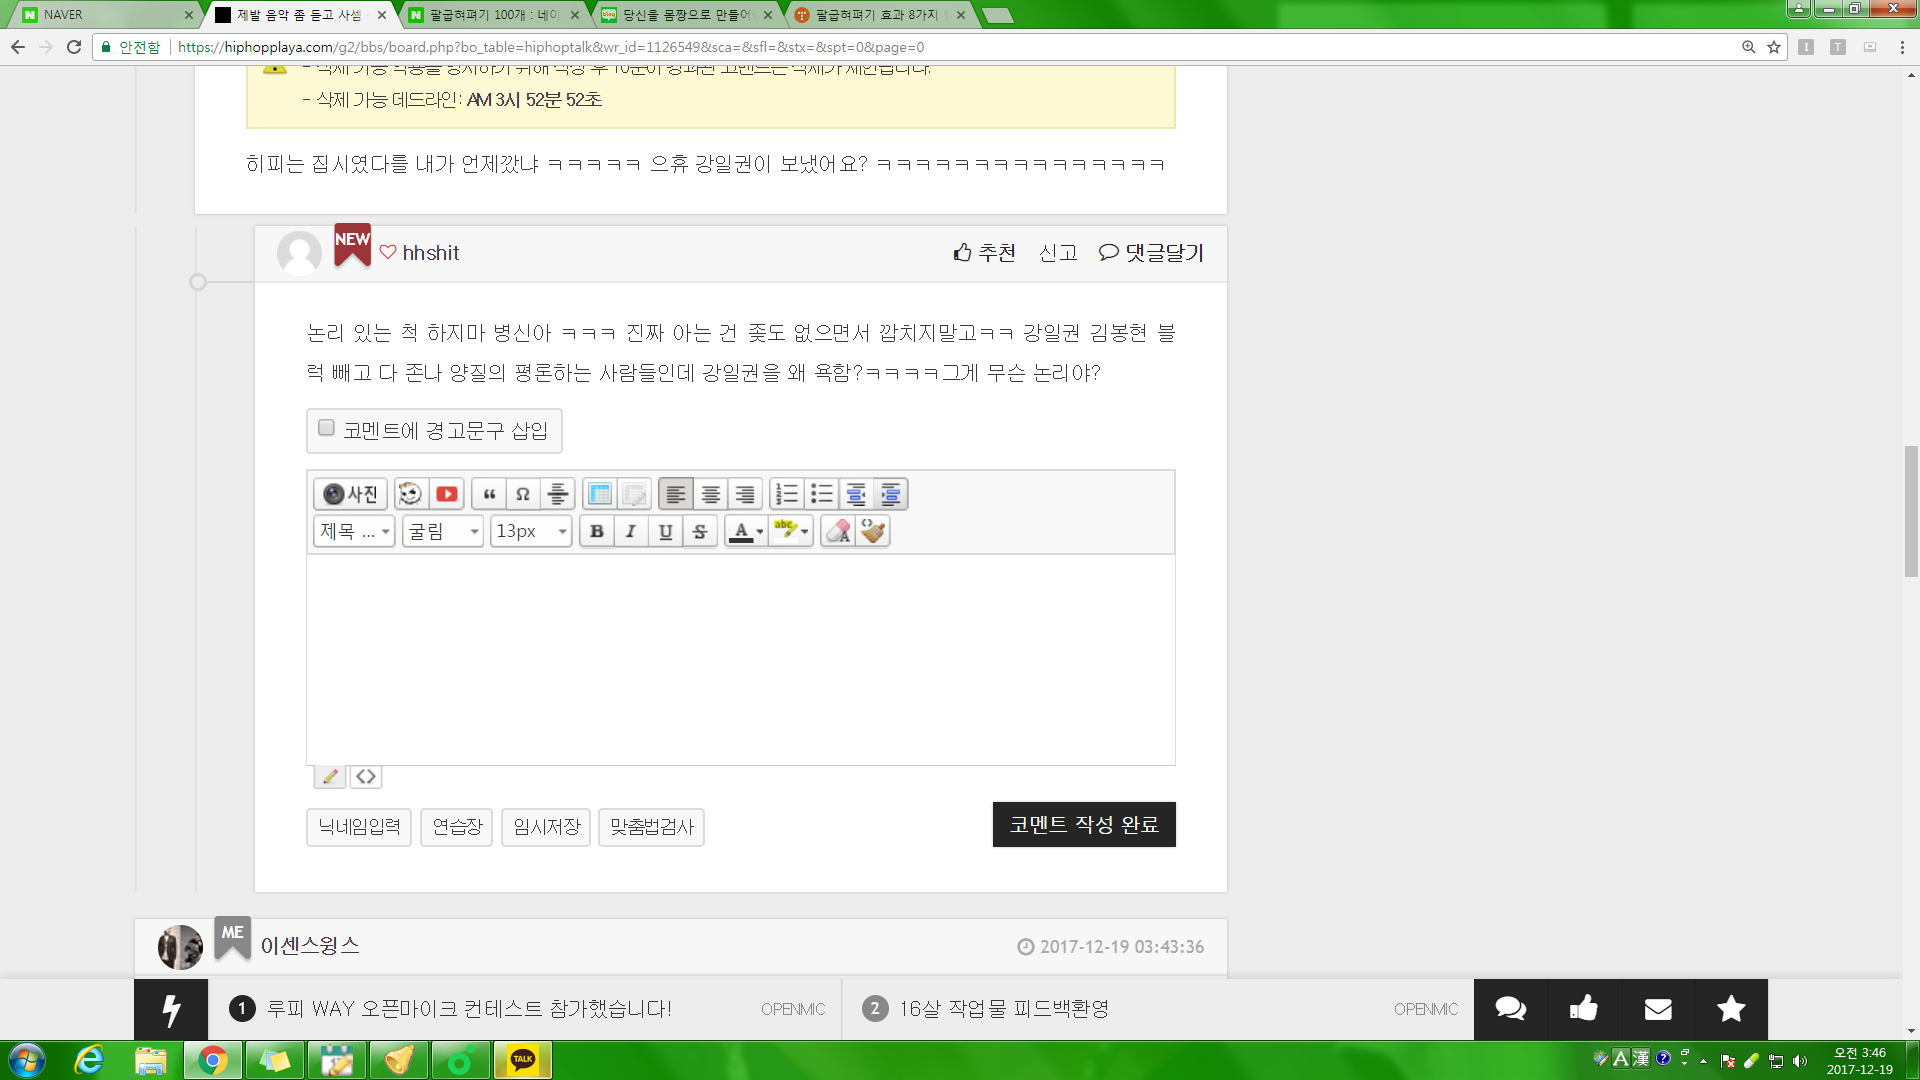1920x1080 pixels.
Task: Insert a blockquote using the quote icon
Action: [489, 494]
